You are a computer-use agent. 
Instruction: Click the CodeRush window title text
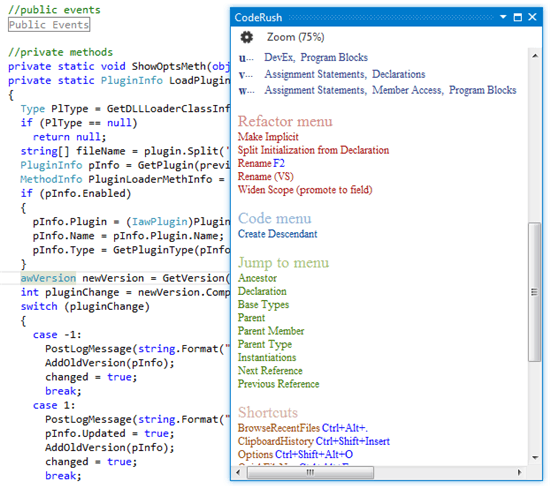pos(258,17)
